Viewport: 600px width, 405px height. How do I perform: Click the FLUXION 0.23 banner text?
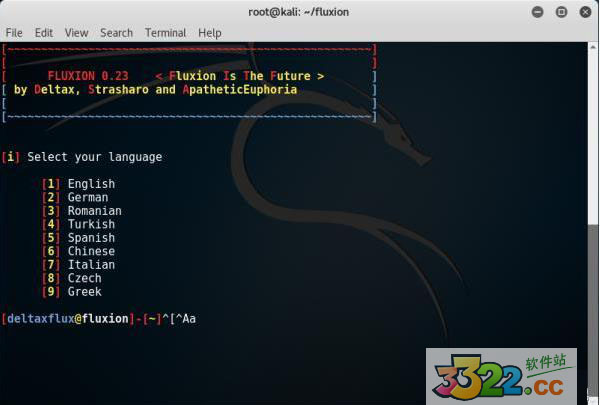coord(88,76)
